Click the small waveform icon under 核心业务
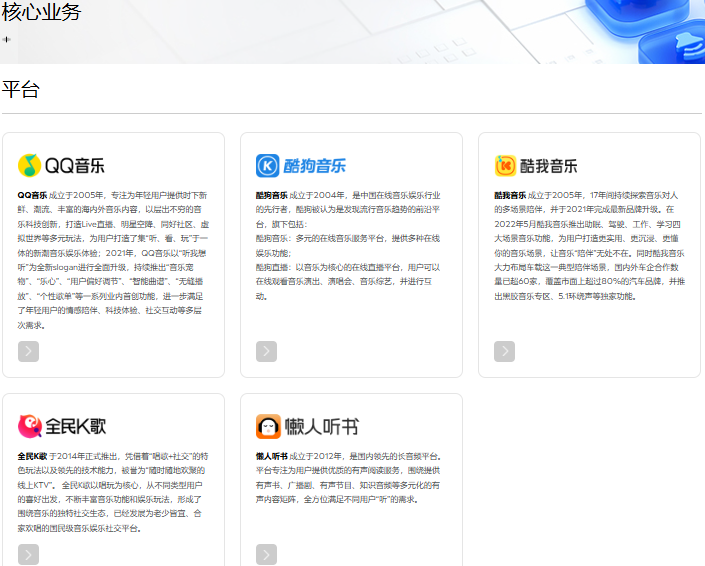Image resolution: width=705 pixels, height=566 pixels. pos(6,40)
